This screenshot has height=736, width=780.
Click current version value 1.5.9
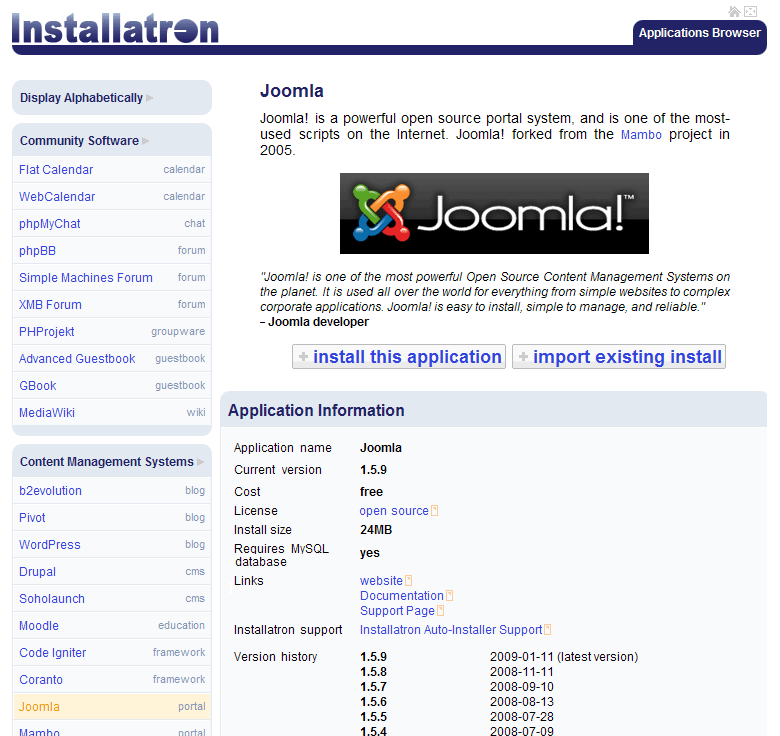(373, 469)
